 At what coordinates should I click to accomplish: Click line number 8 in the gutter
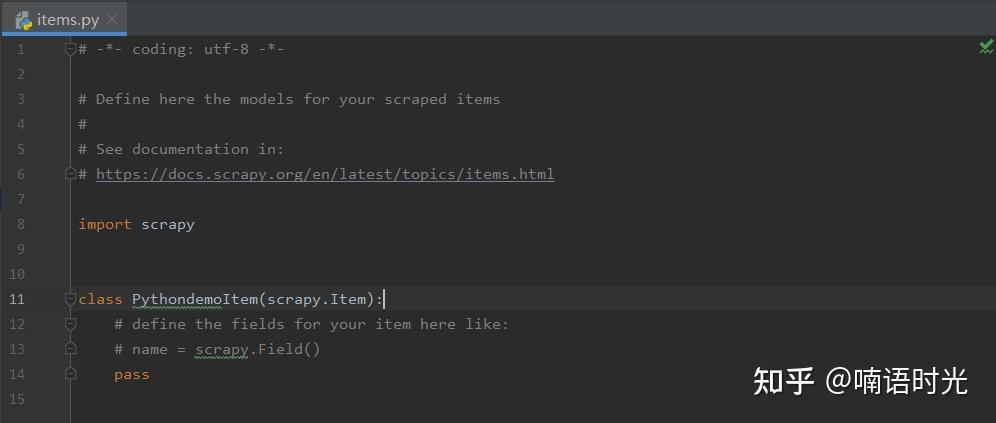pos(20,224)
